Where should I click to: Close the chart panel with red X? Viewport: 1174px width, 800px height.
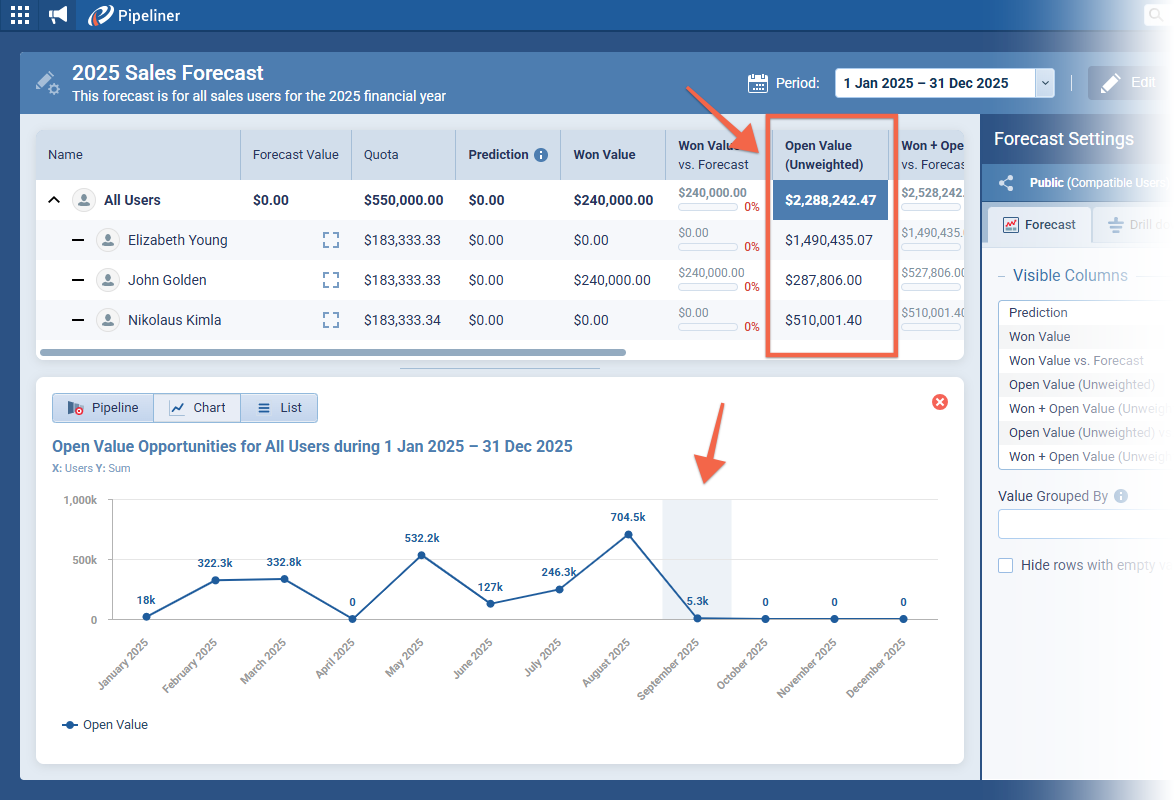pos(940,402)
